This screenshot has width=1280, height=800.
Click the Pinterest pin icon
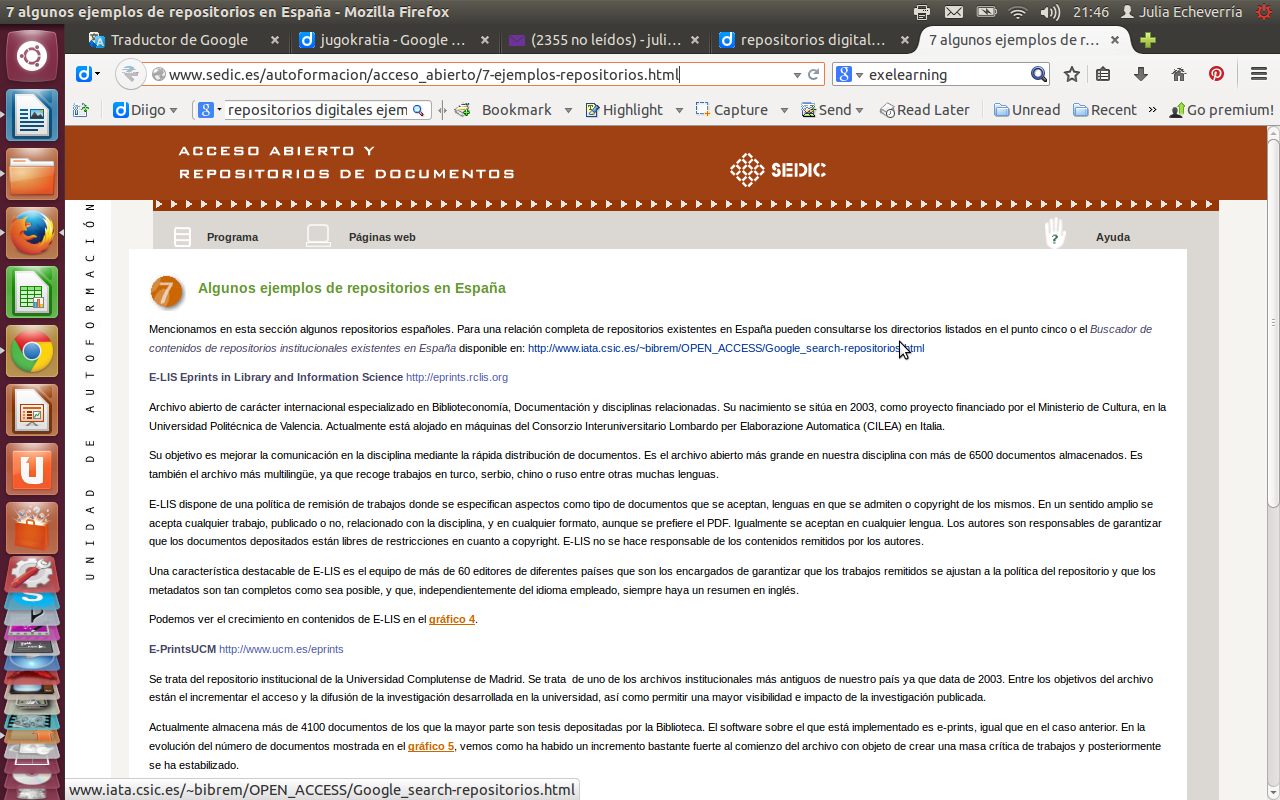(1216, 75)
